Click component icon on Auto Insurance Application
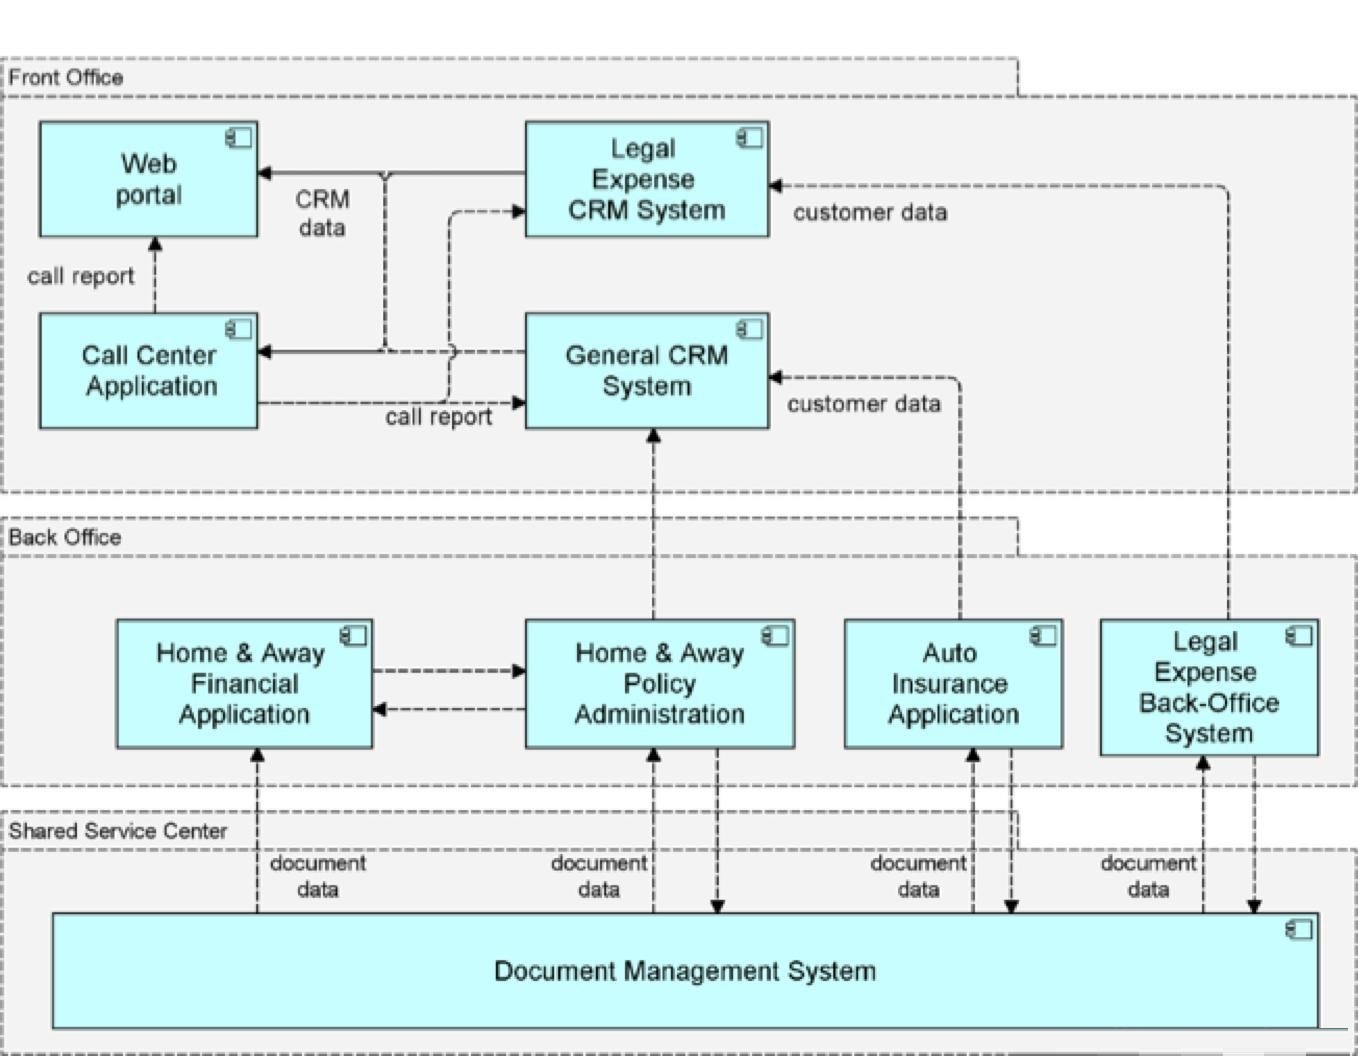Image resolution: width=1358 pixels, height=1056 pixels. click(1044, 636)
